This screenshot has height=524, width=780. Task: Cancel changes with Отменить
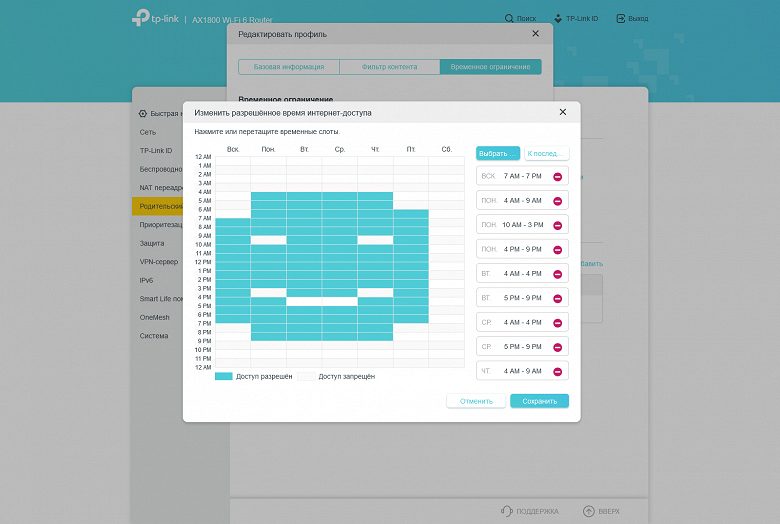click(476, 401)
